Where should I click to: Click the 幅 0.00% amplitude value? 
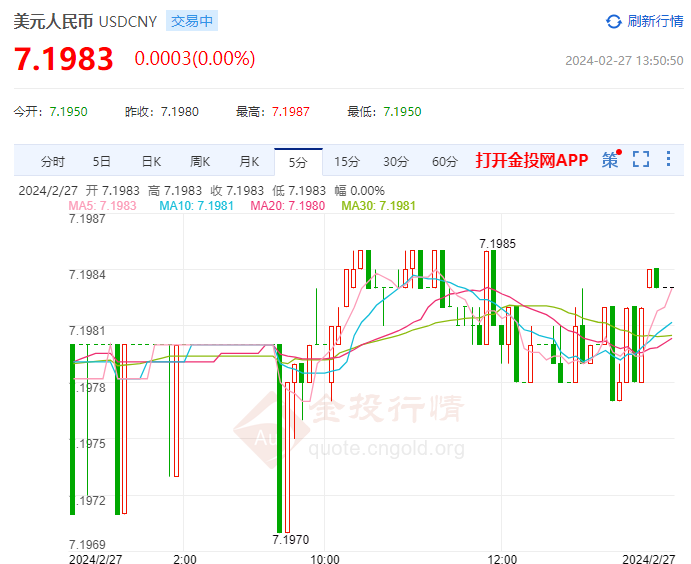(x=360, y=191)
